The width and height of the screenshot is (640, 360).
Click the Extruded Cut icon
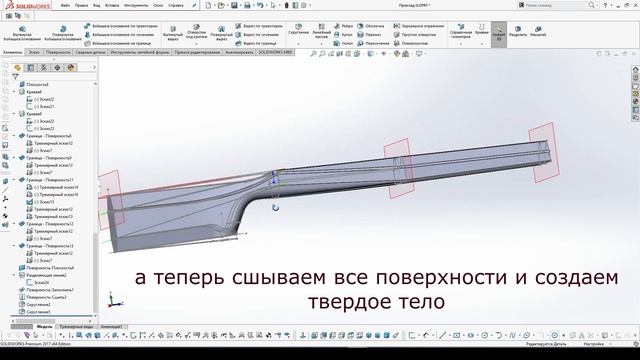173,29
